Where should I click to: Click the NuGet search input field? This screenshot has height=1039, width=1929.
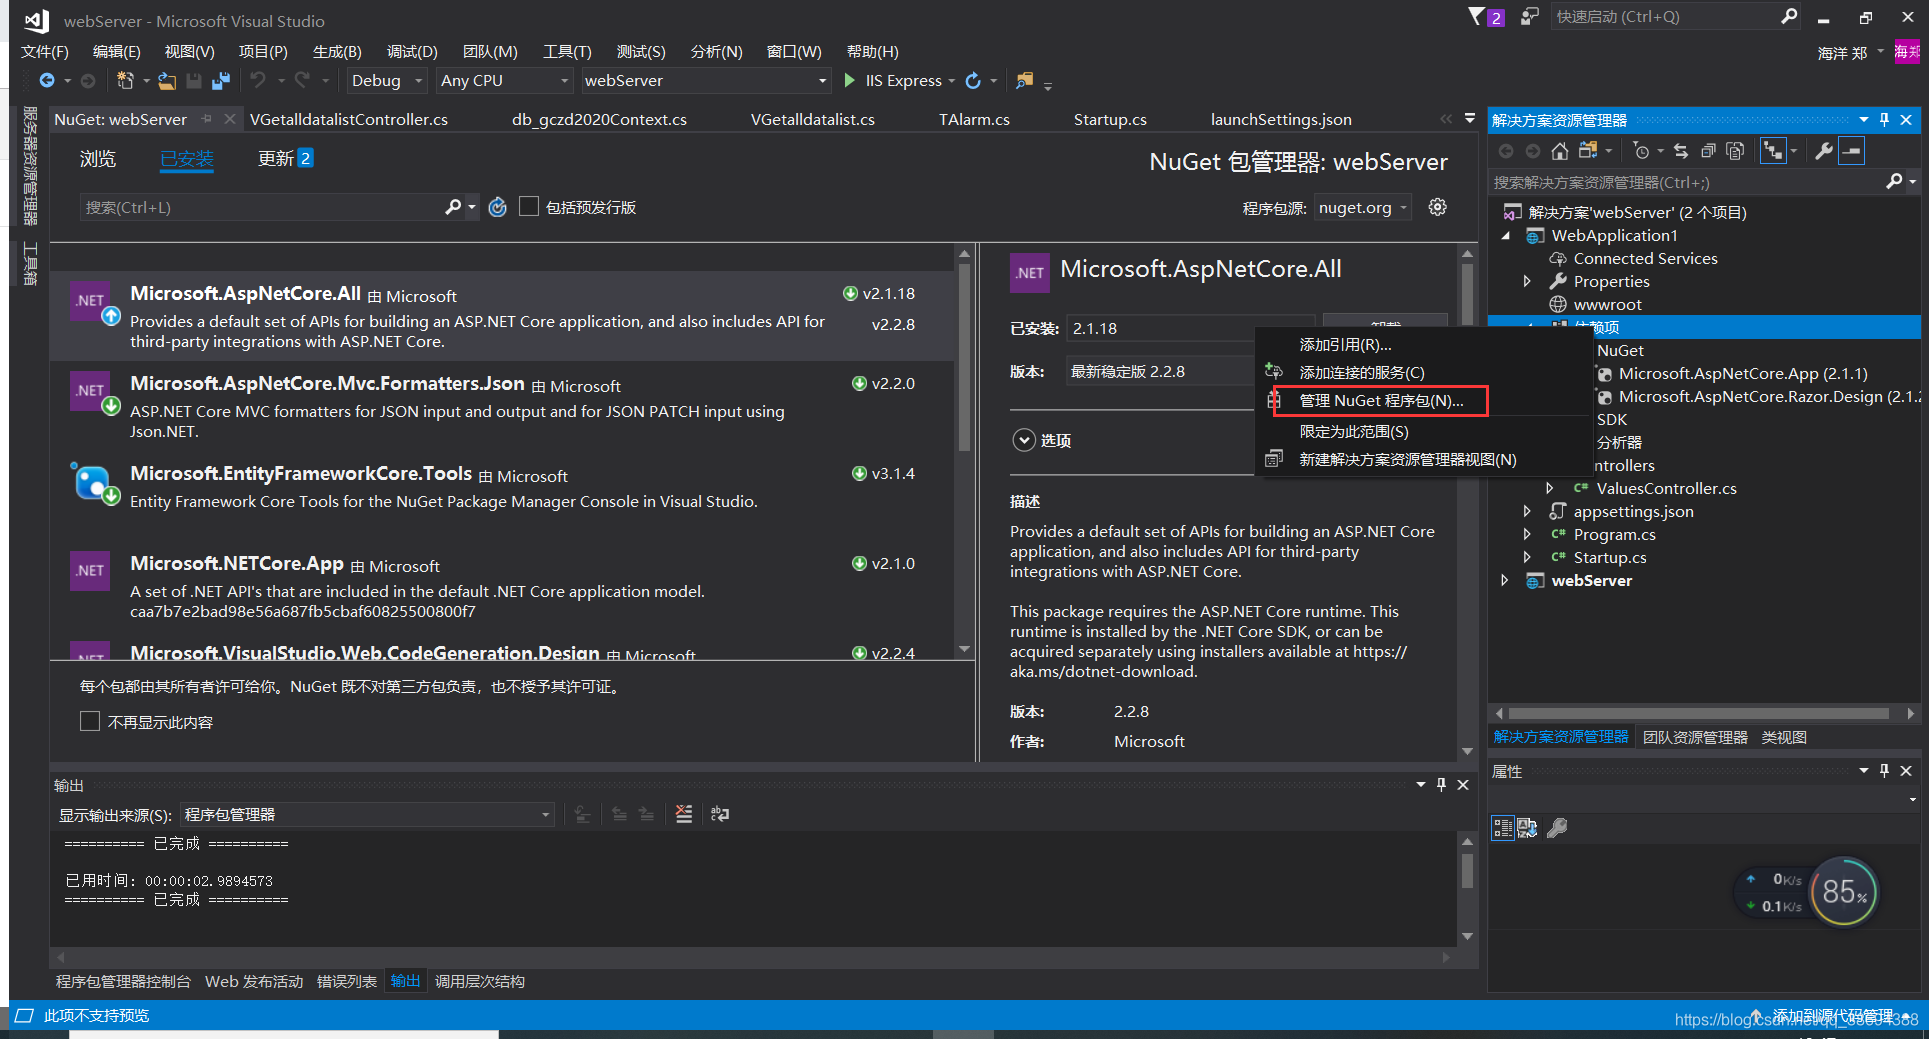(262, 207)
